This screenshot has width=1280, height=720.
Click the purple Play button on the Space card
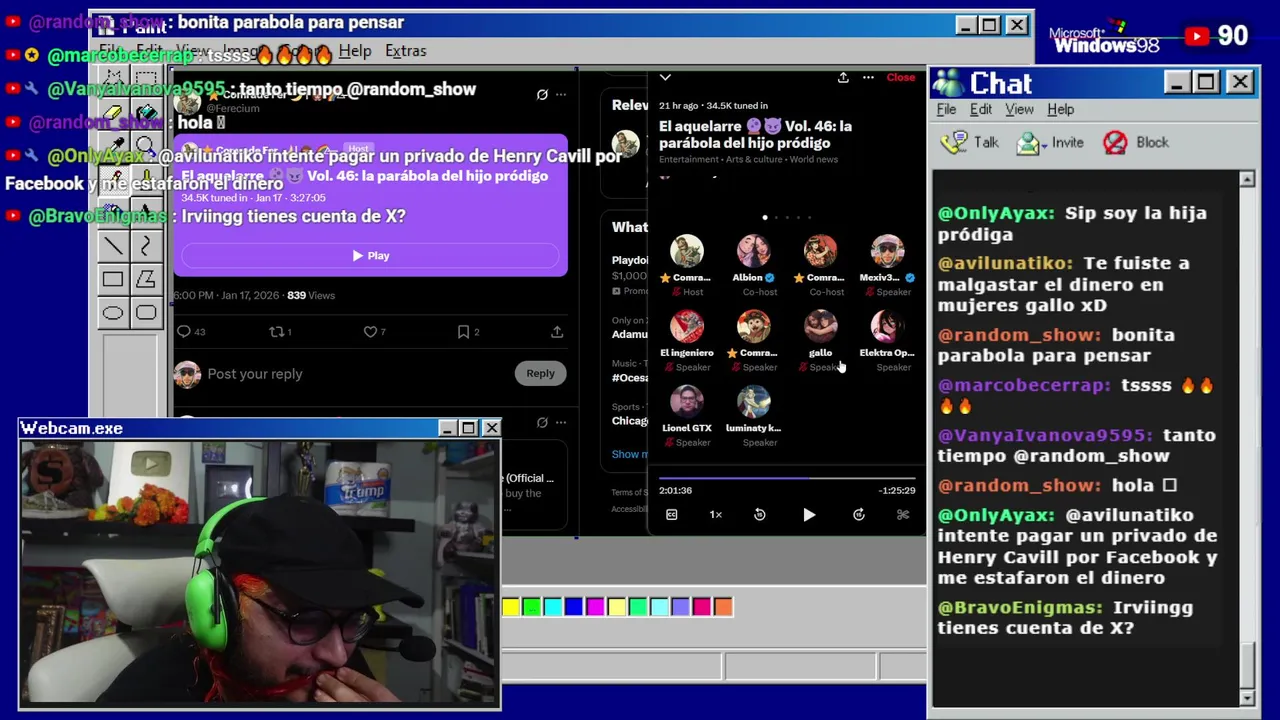point(371,255)
